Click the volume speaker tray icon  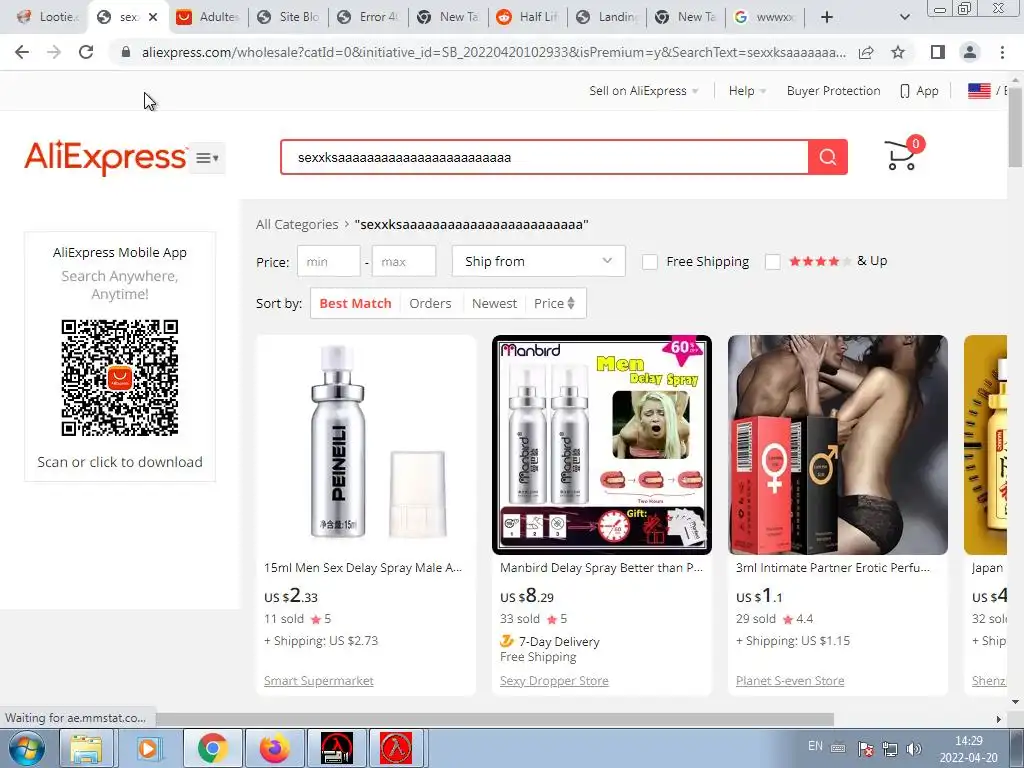click(x=914, y=748)
